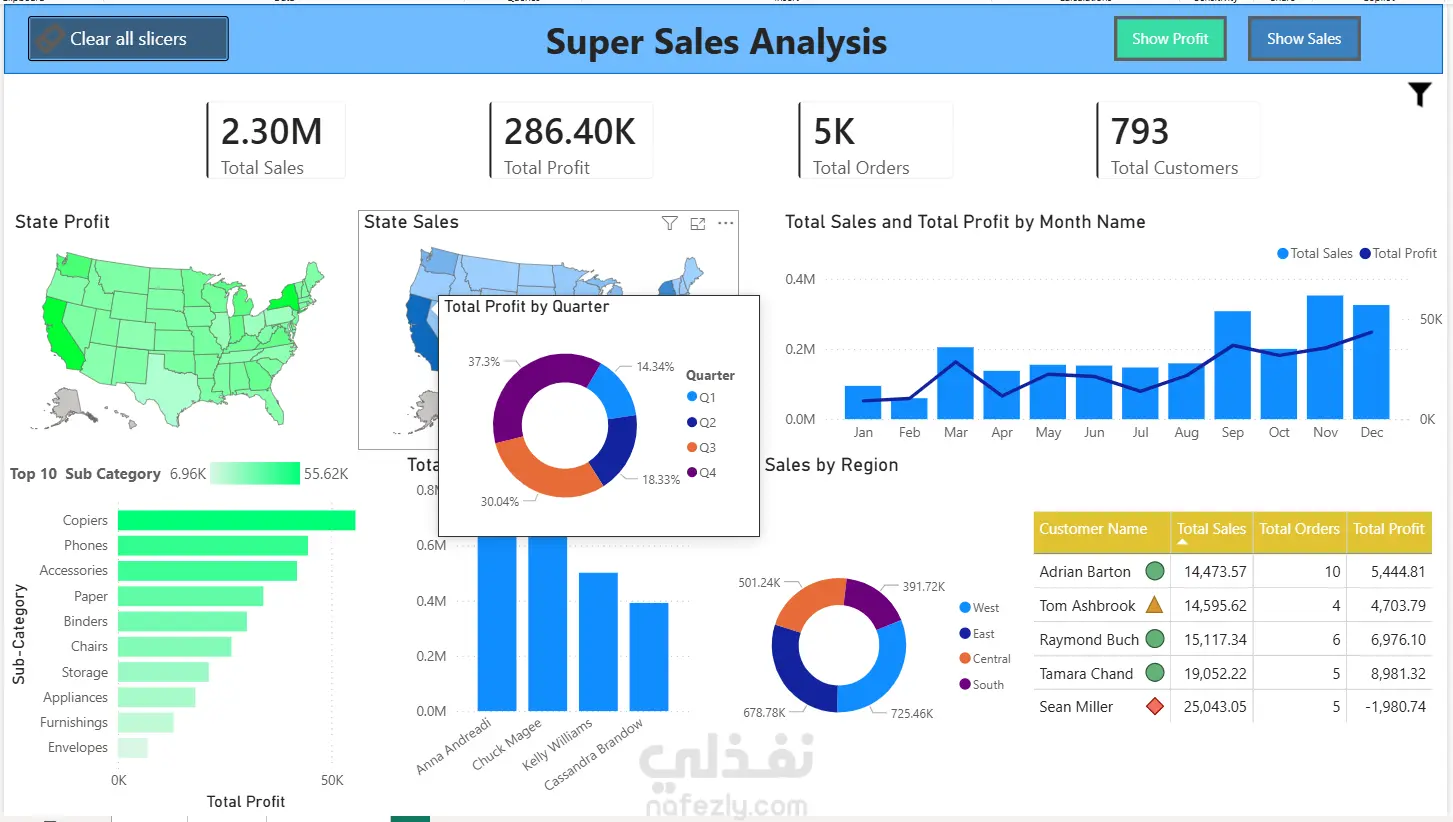The width and height of the screenshot is (1453, 822).
Task: Click the black filter funnel icon at top right
Action: [1420, 95]
